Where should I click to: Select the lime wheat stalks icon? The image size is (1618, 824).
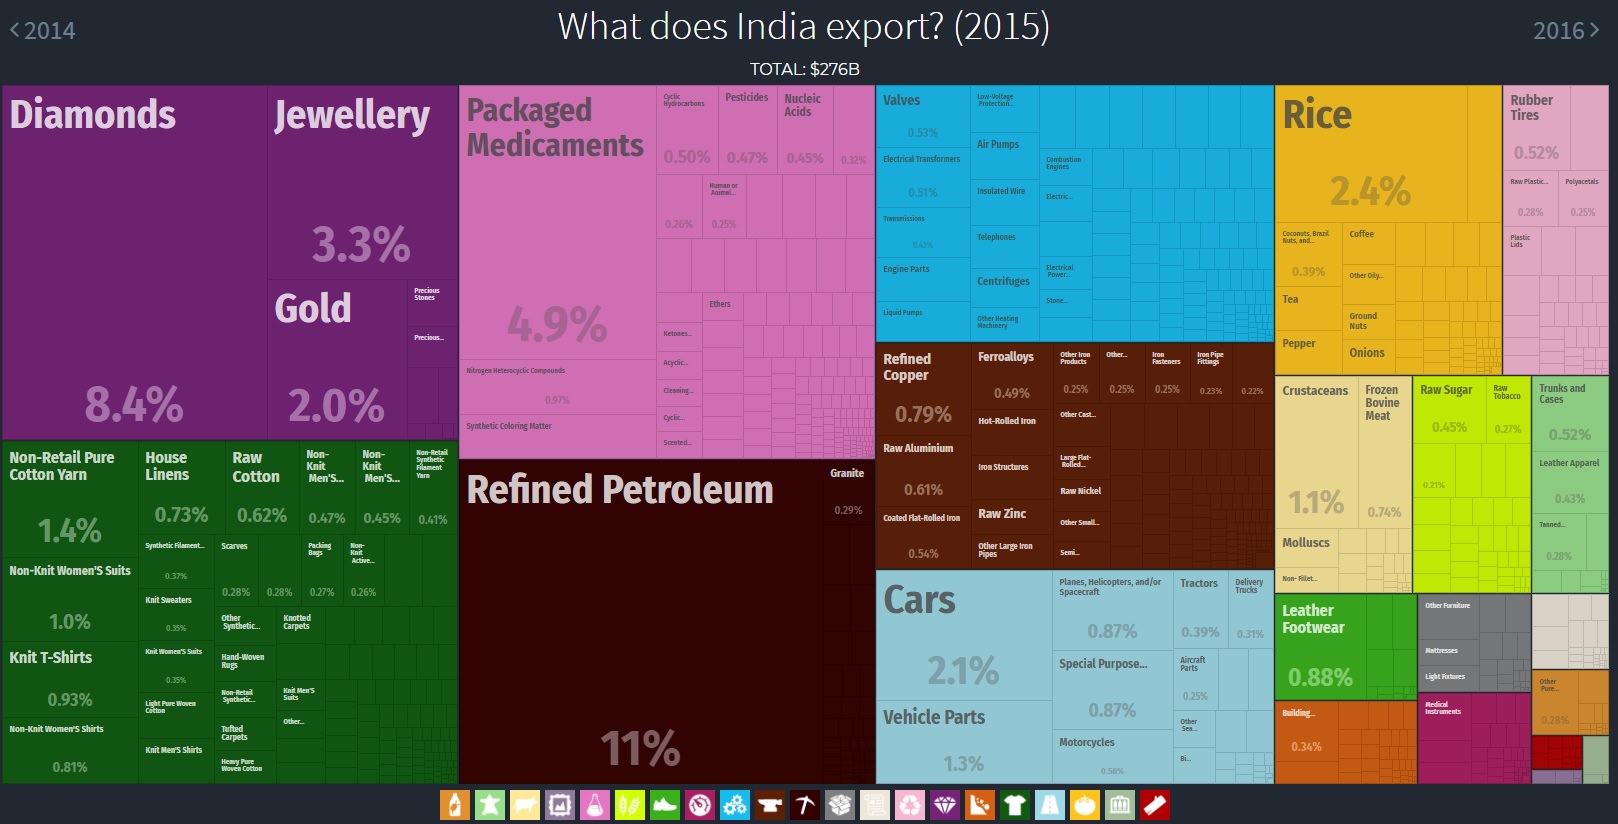pos(630,805)
